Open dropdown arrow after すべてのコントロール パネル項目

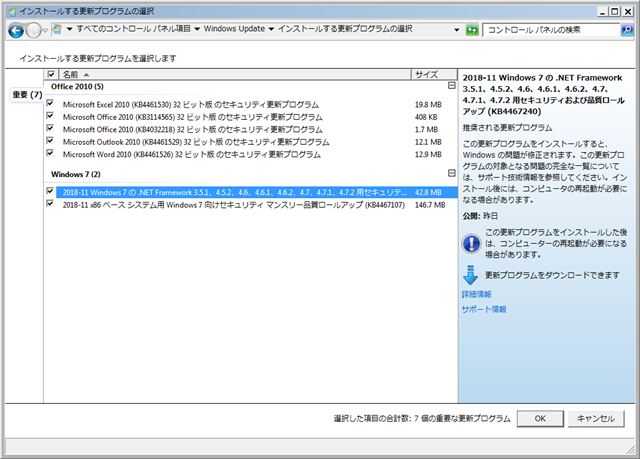[197, 29]
